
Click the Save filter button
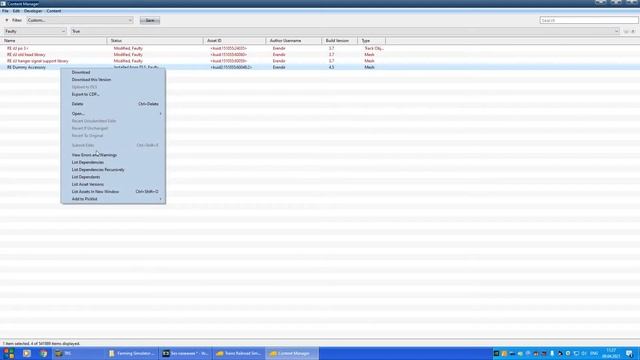(x=150, y=20)
